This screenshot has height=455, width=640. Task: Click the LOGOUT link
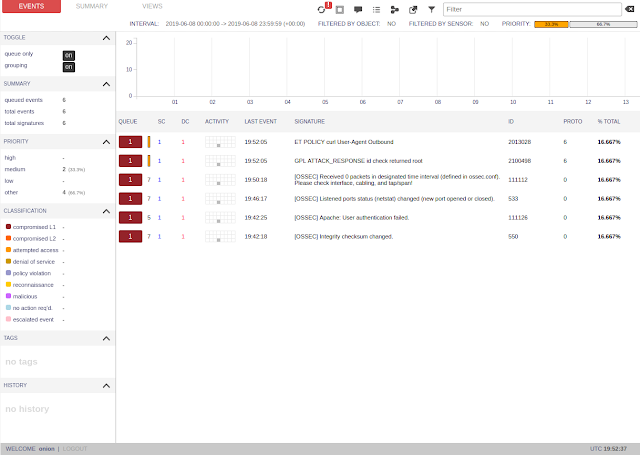75,449
